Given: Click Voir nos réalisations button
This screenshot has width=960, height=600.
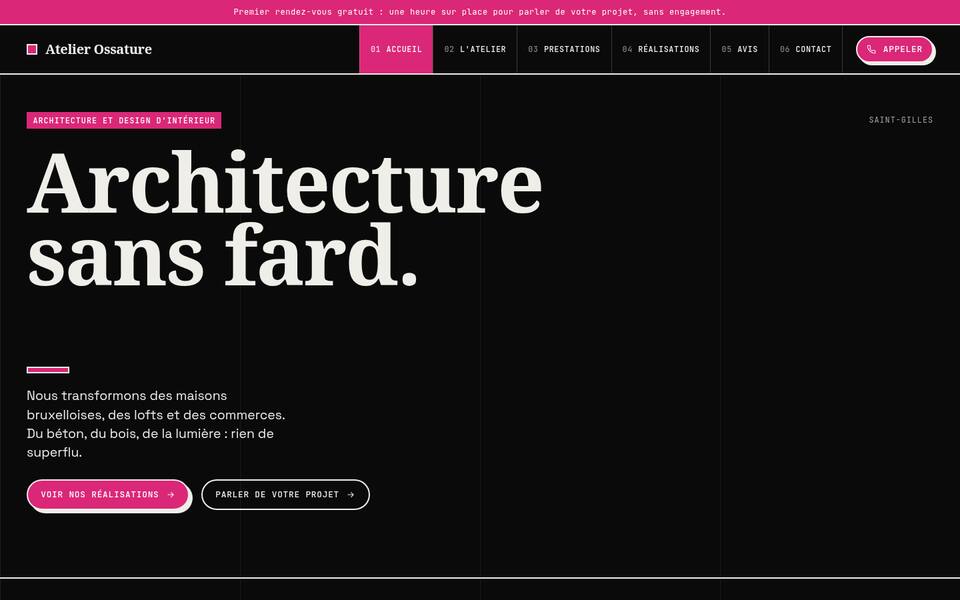Looking at the screenshot, I should click(108, 495).
